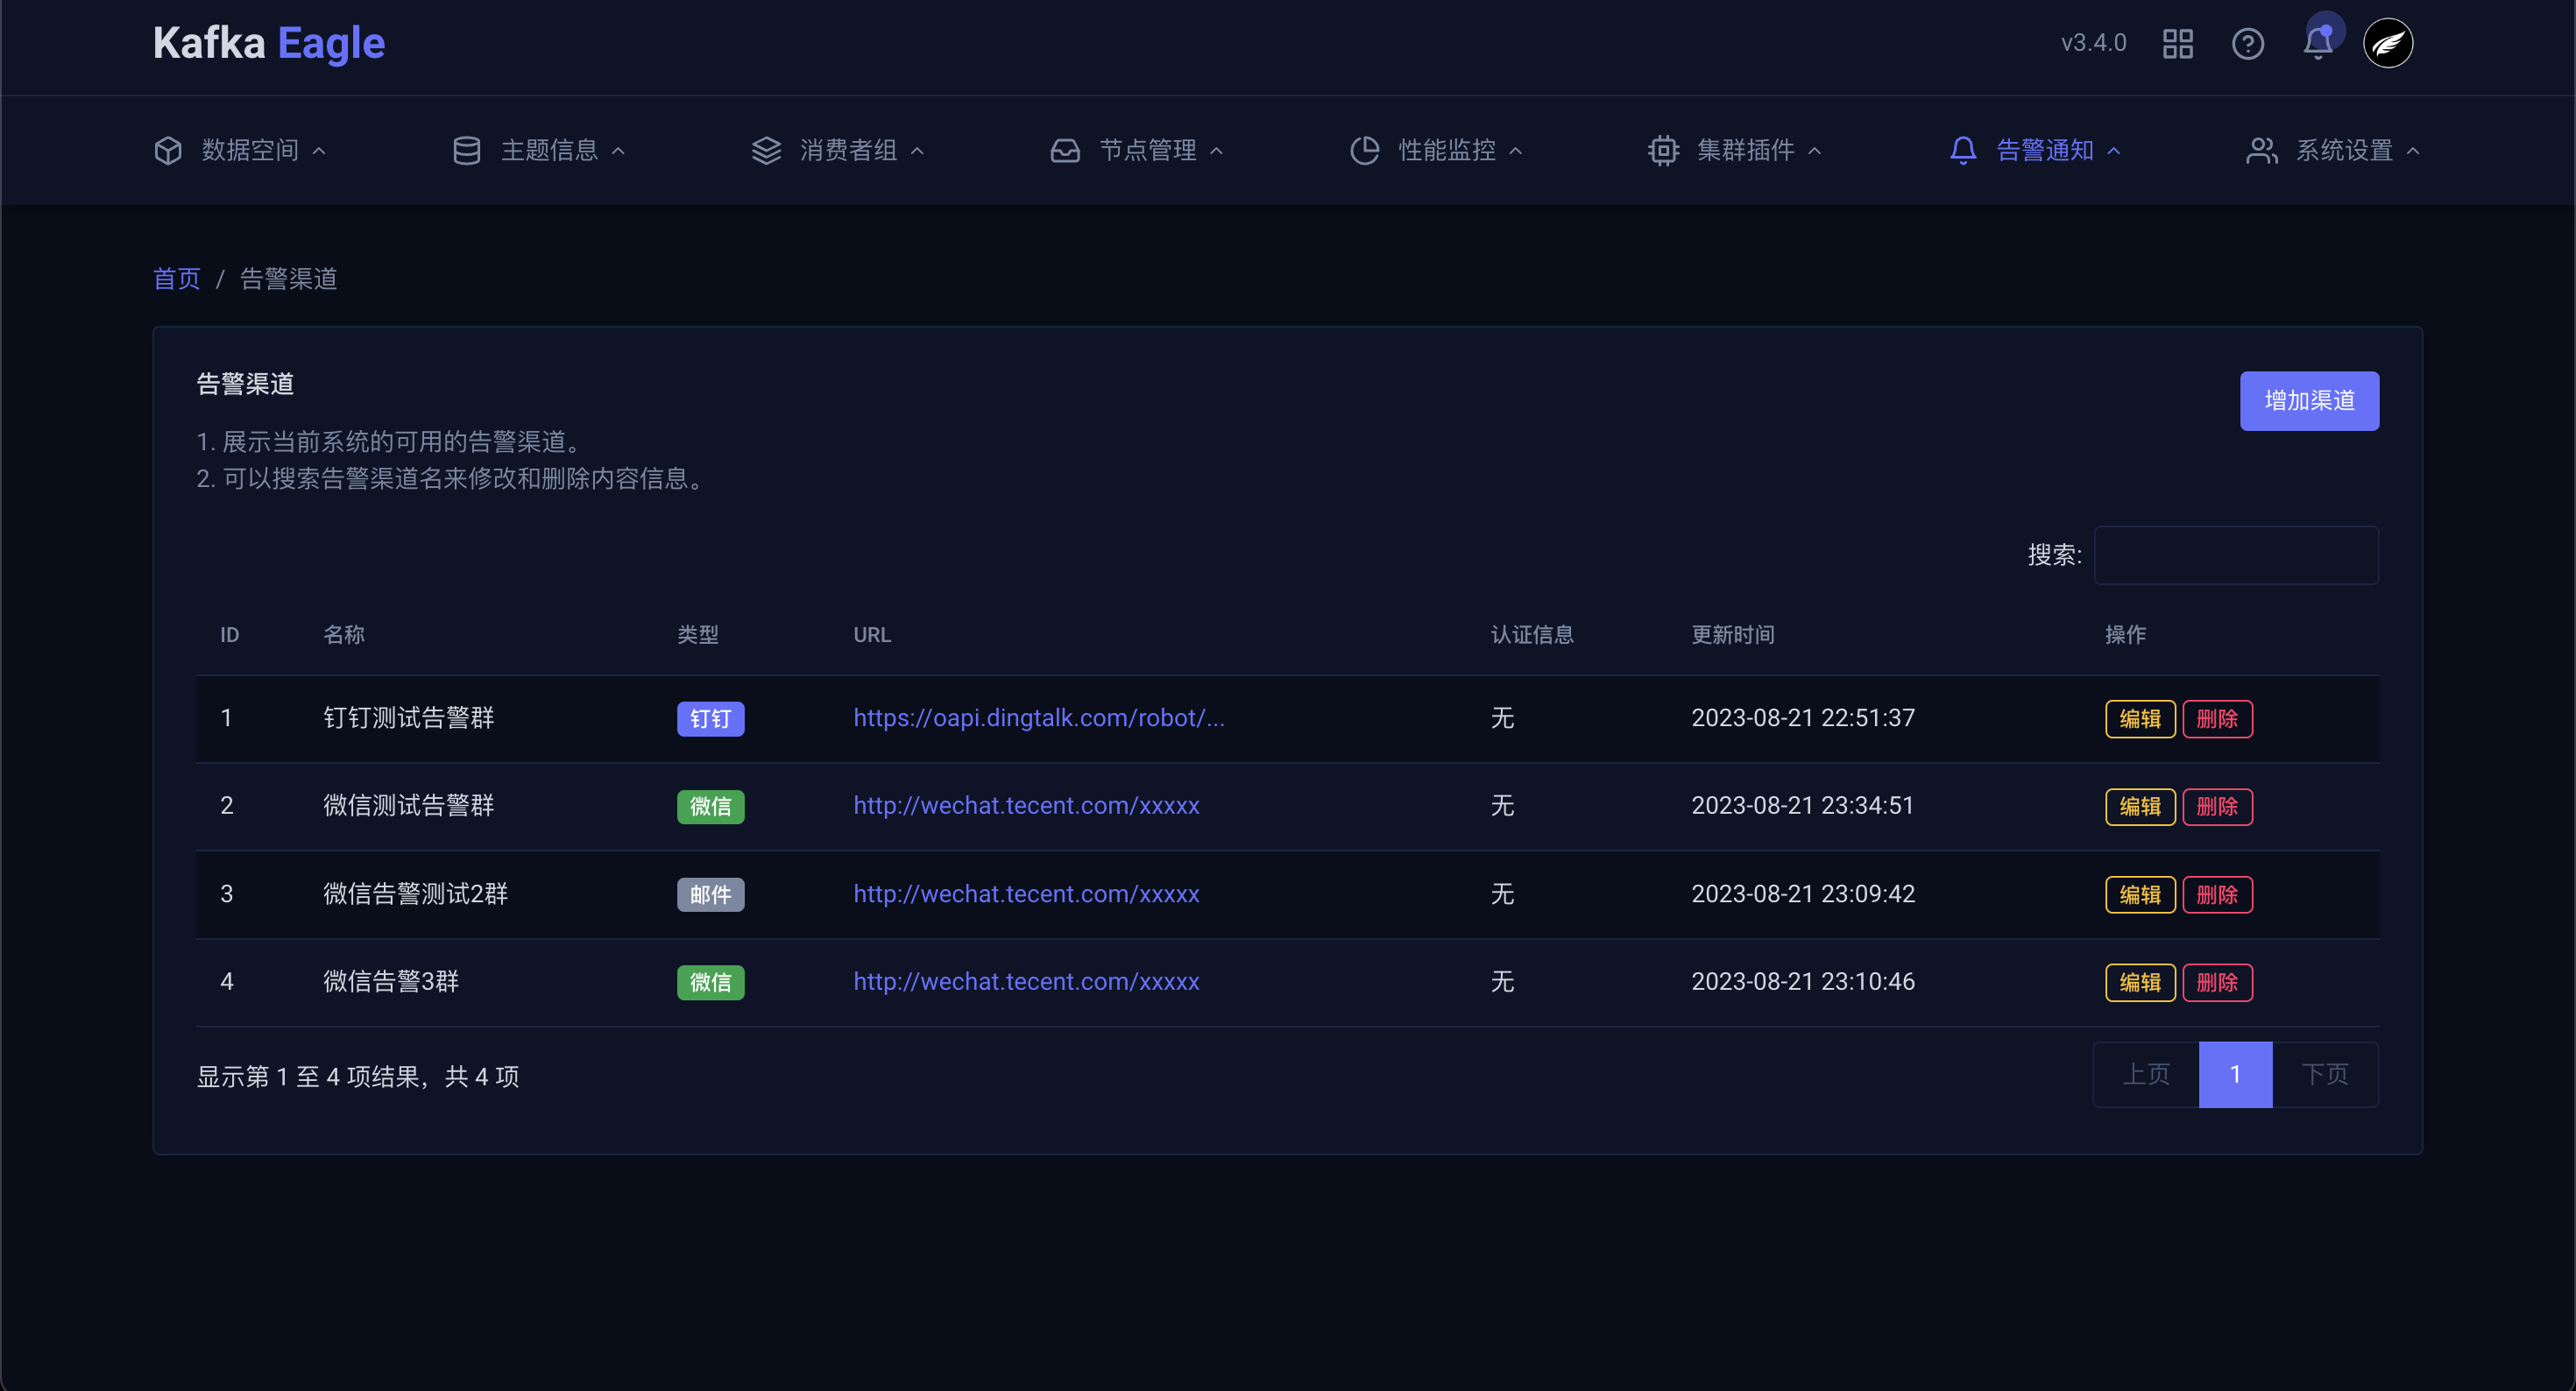Viewport: 2576px width, 1391px height.
Task: Click the feather user avatar icon
Action: pos(2387,44)
